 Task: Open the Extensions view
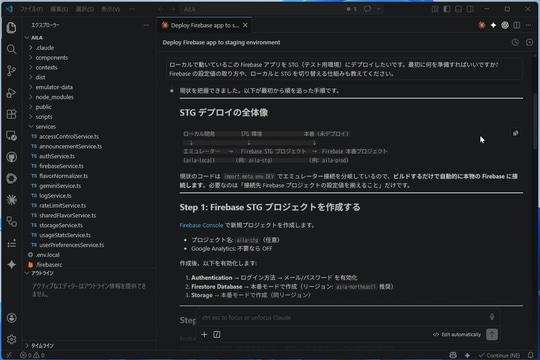point(11,114)
